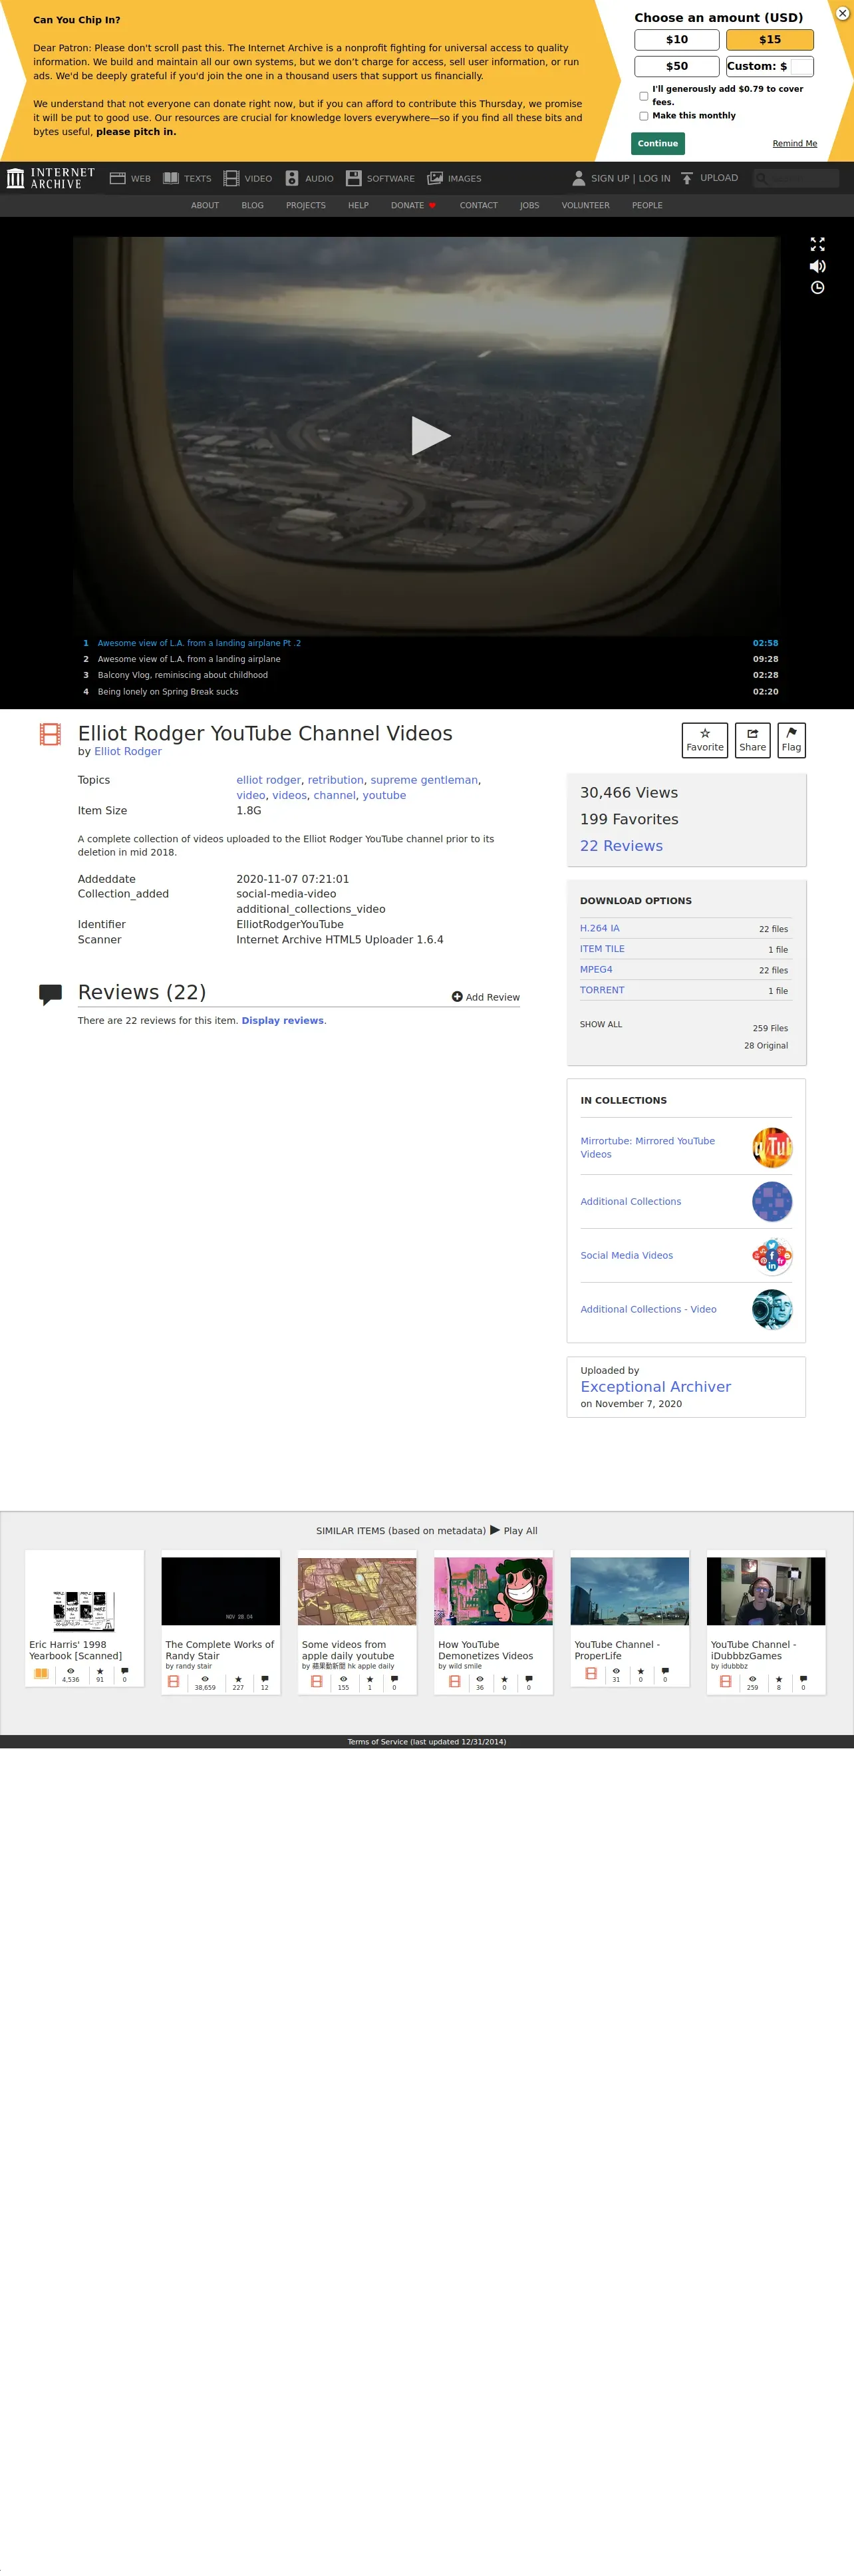
Task: Focus the Custom donation amount field
Action: tap(801, 67)
